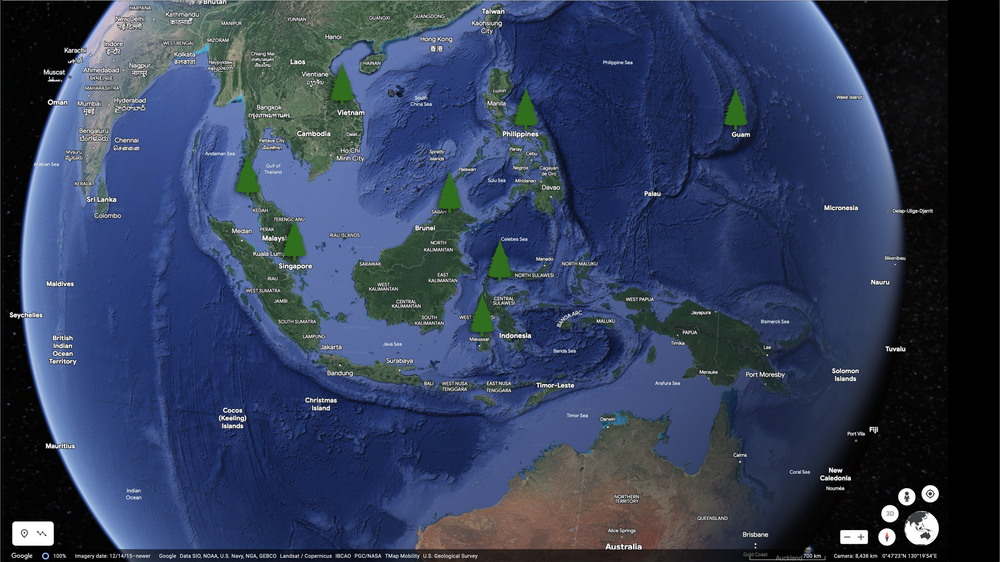Select the draw line or path tool

point(42,533)
